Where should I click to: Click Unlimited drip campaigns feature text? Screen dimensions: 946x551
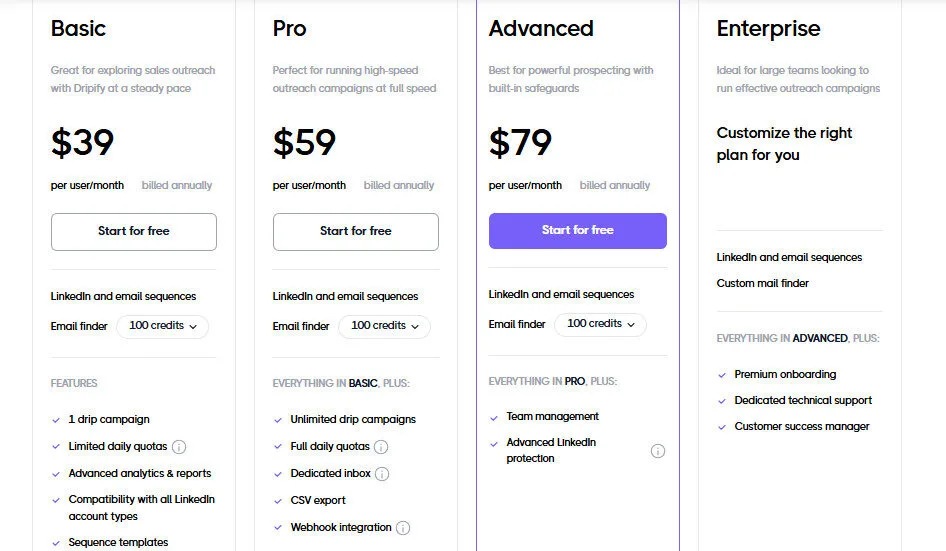tap(353, 420)
